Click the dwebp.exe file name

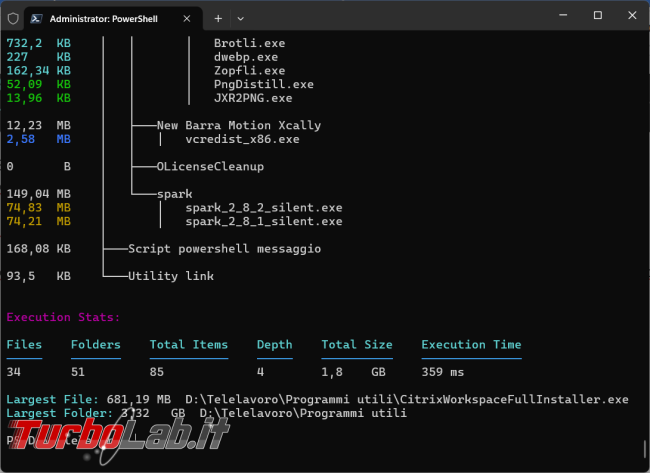(x=246, y=57)
